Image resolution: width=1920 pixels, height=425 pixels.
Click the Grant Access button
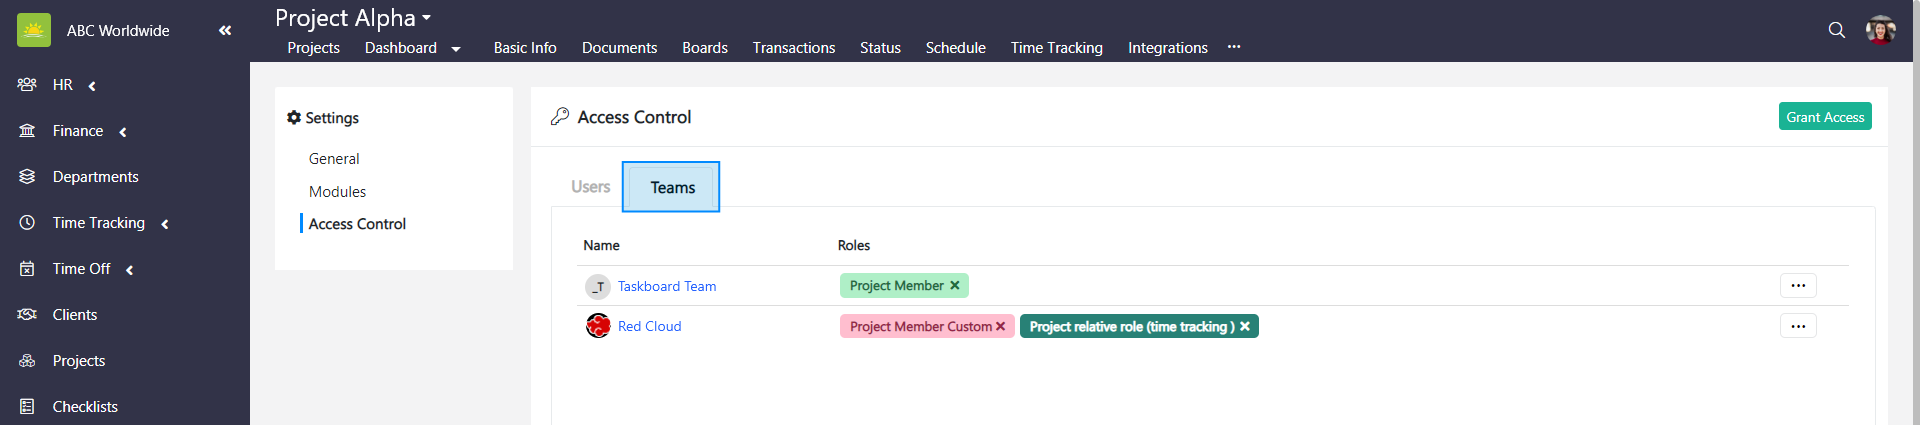(x=1825, y=117)
